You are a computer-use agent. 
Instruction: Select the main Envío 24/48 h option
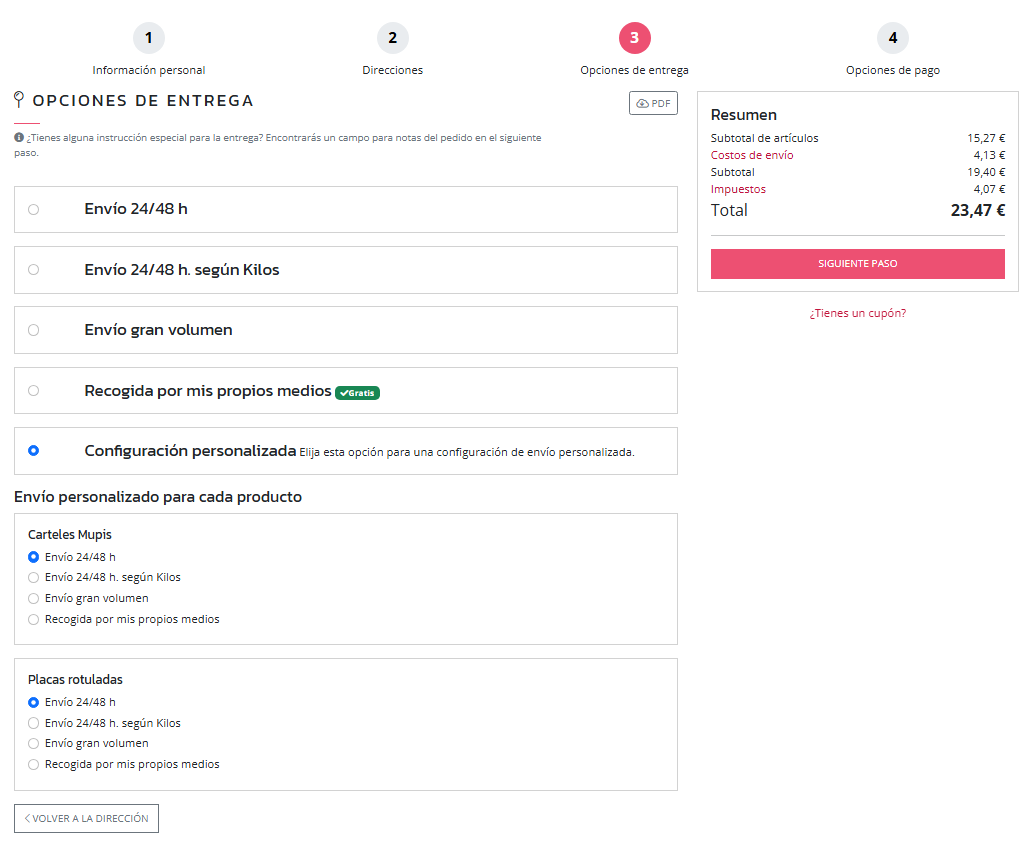34,209
